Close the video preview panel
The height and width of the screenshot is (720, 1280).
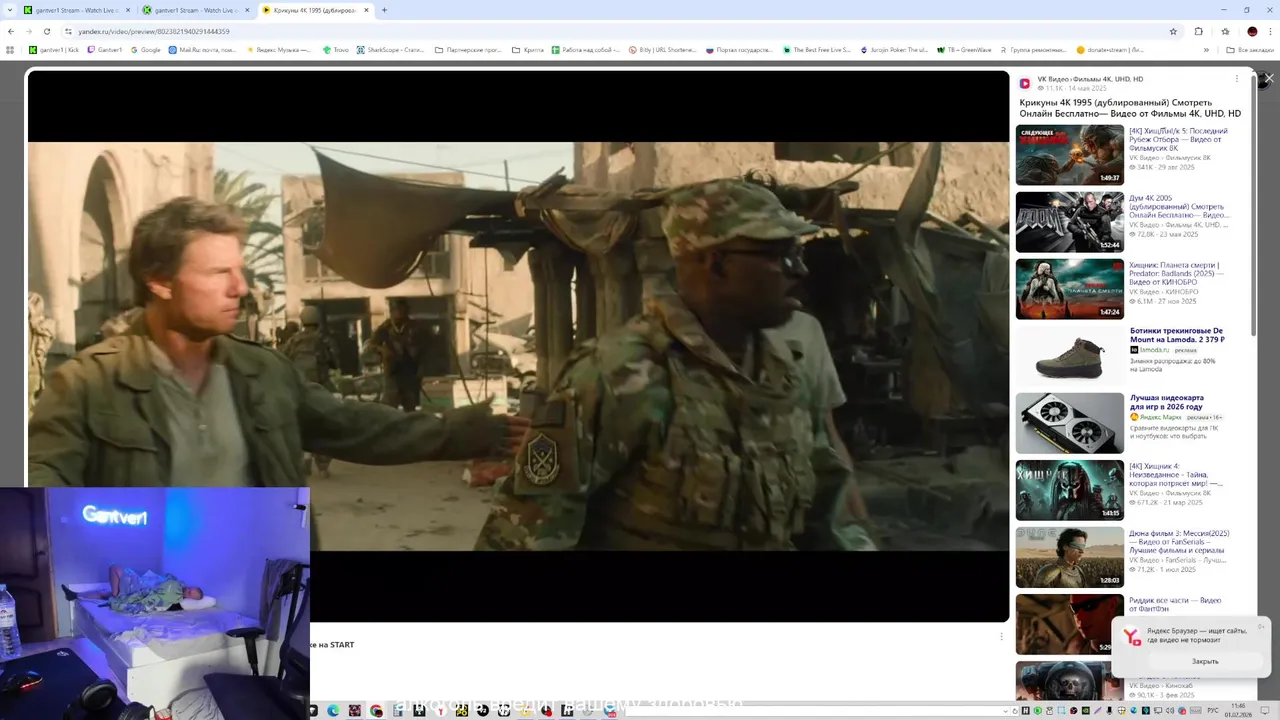1269,78
